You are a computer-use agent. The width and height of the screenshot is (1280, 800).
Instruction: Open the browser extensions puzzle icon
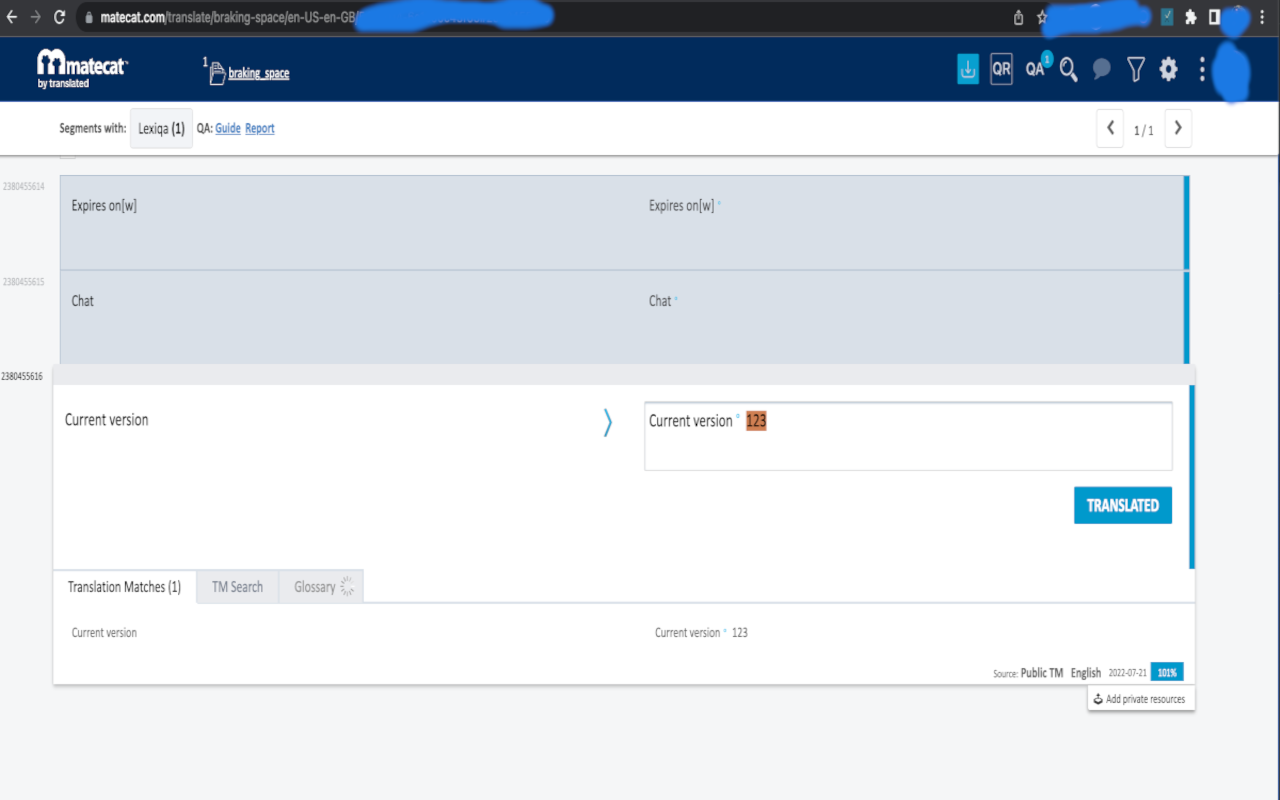1191,17
